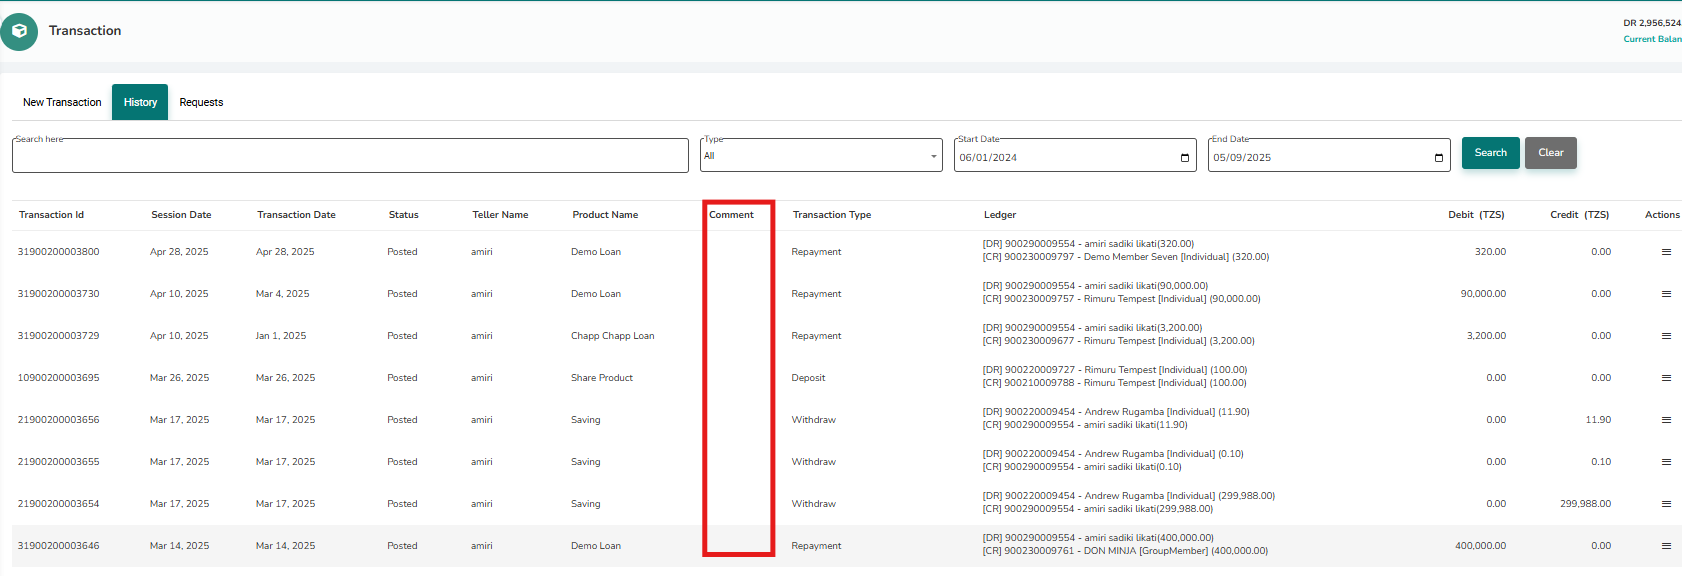Click the Clear button
This screenshot has width=1682, height=576.
coord(1551,153)
